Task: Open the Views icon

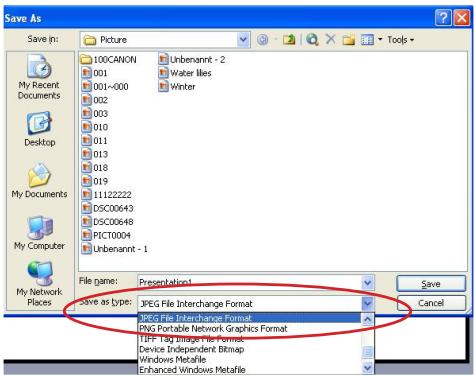Action: pyautogui.click(x=367, y=40)
